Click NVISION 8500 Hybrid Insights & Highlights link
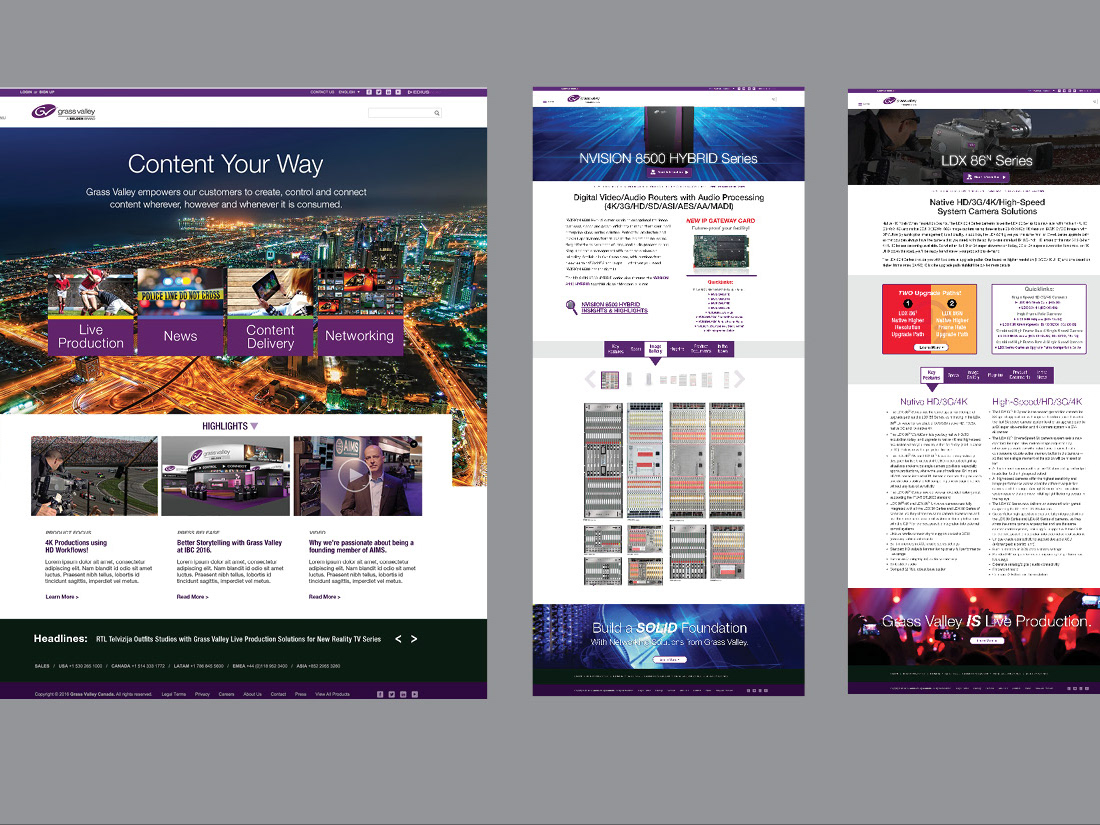Screen dimensions: 1100x825 [614, 307]
